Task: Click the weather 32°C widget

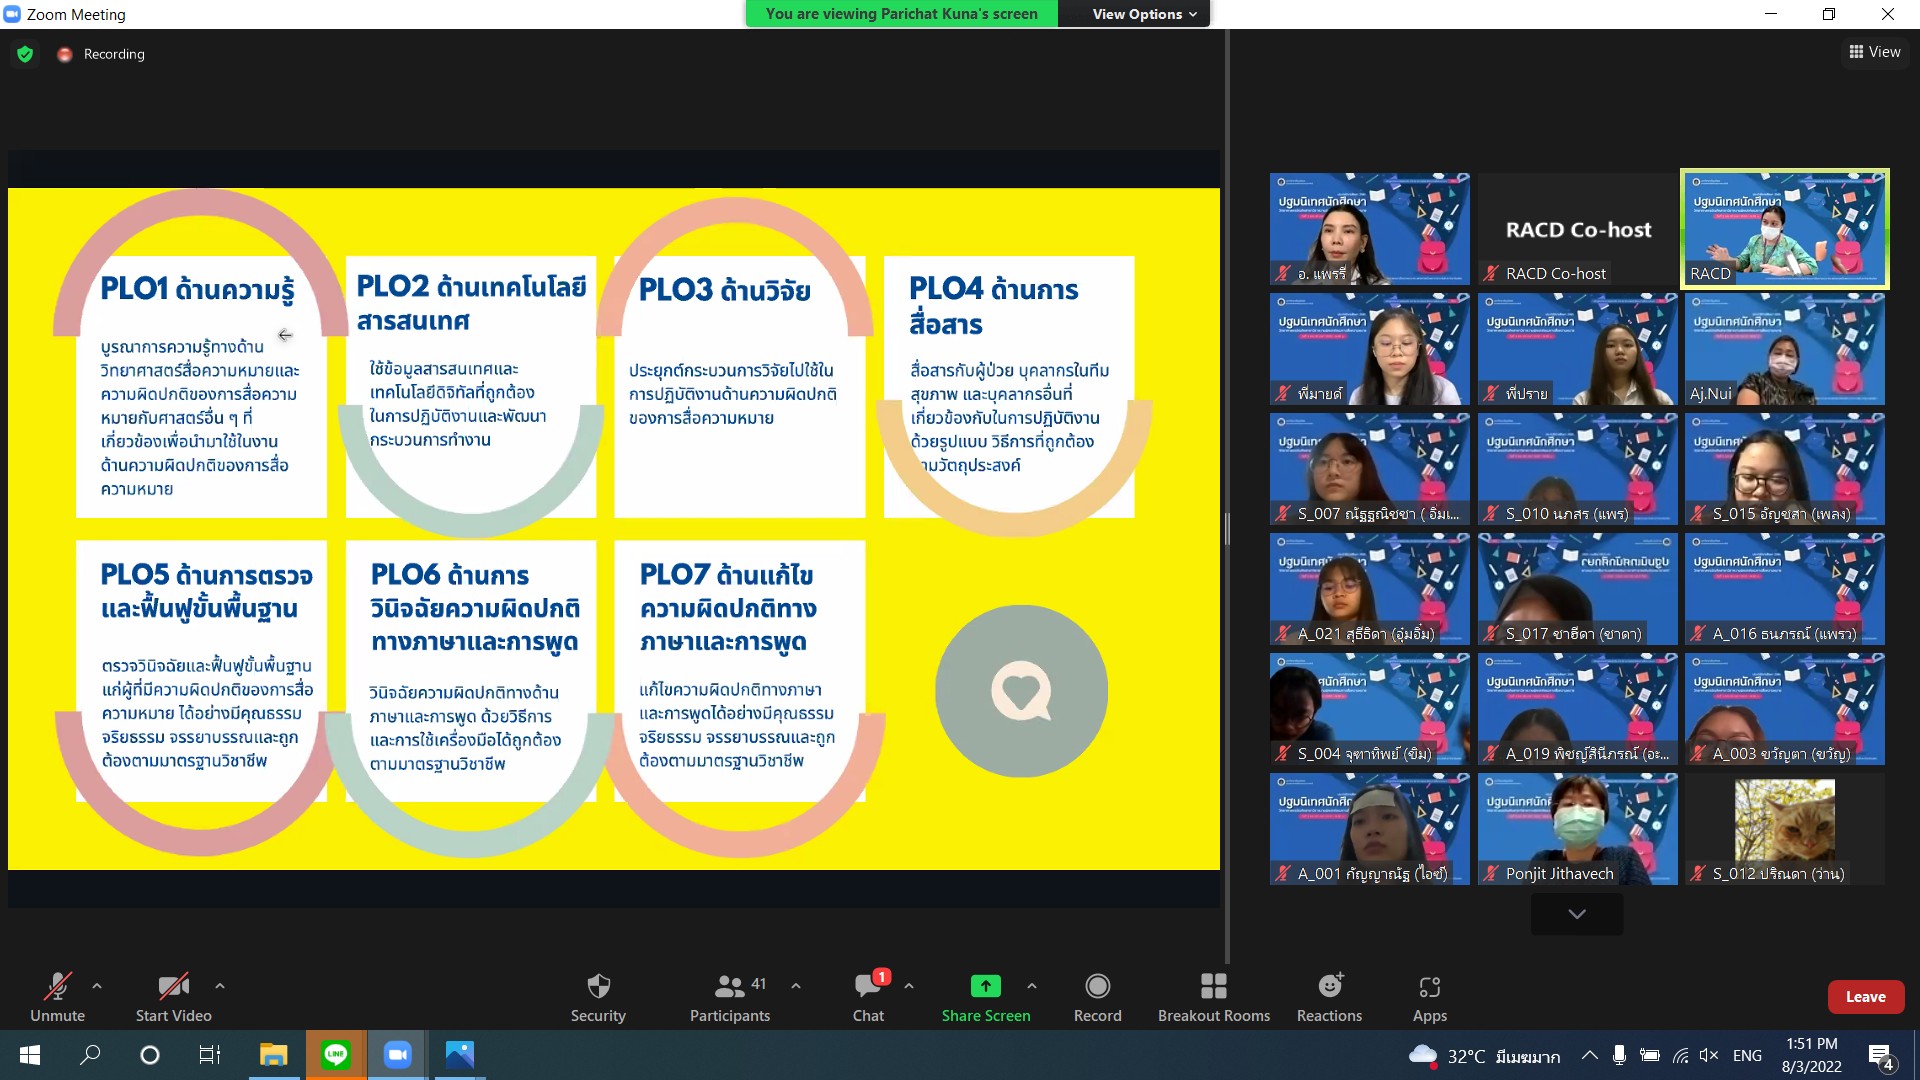Action: pos(1485,1056)
